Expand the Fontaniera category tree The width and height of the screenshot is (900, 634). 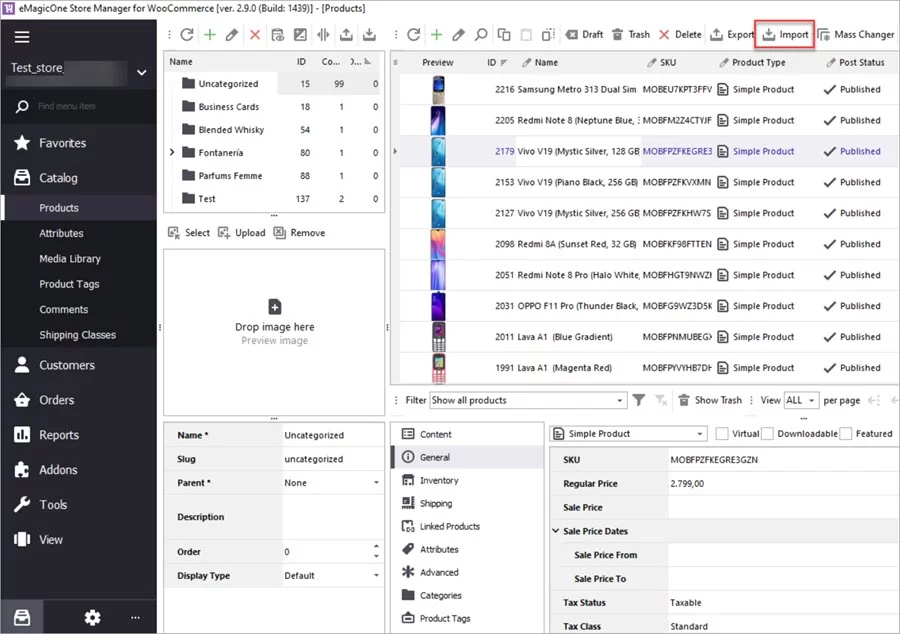(173, 152)
